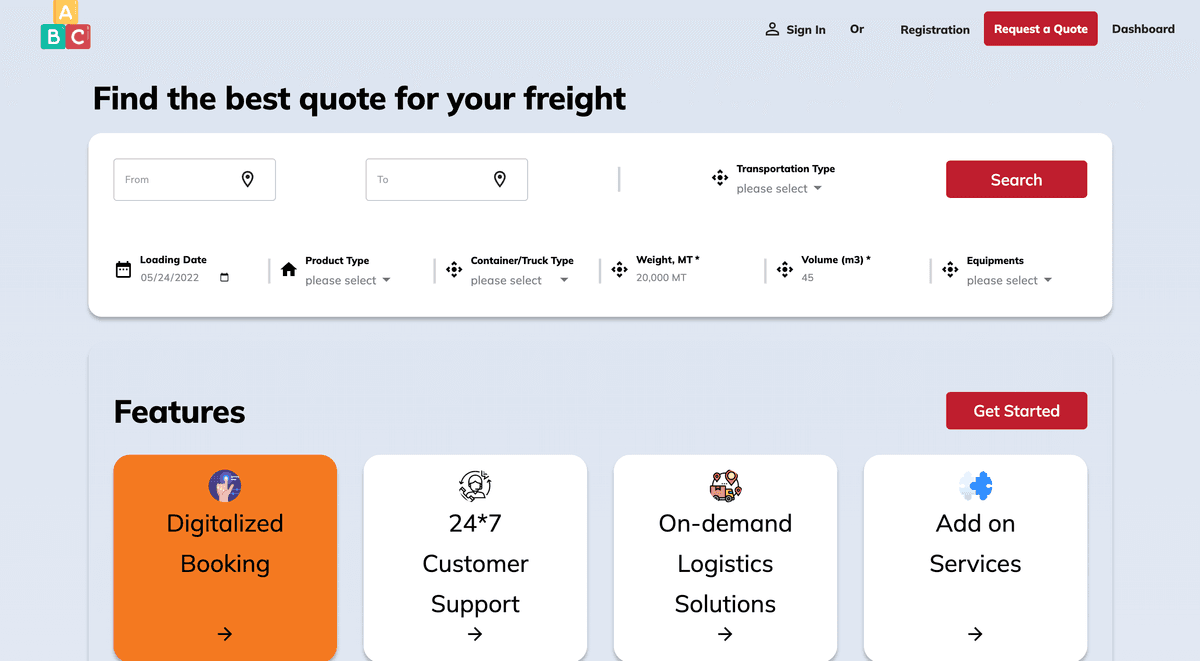This screenshot has width=1200, height=661.
Task: Click the Equipments icon
Action: click(949, 269)
